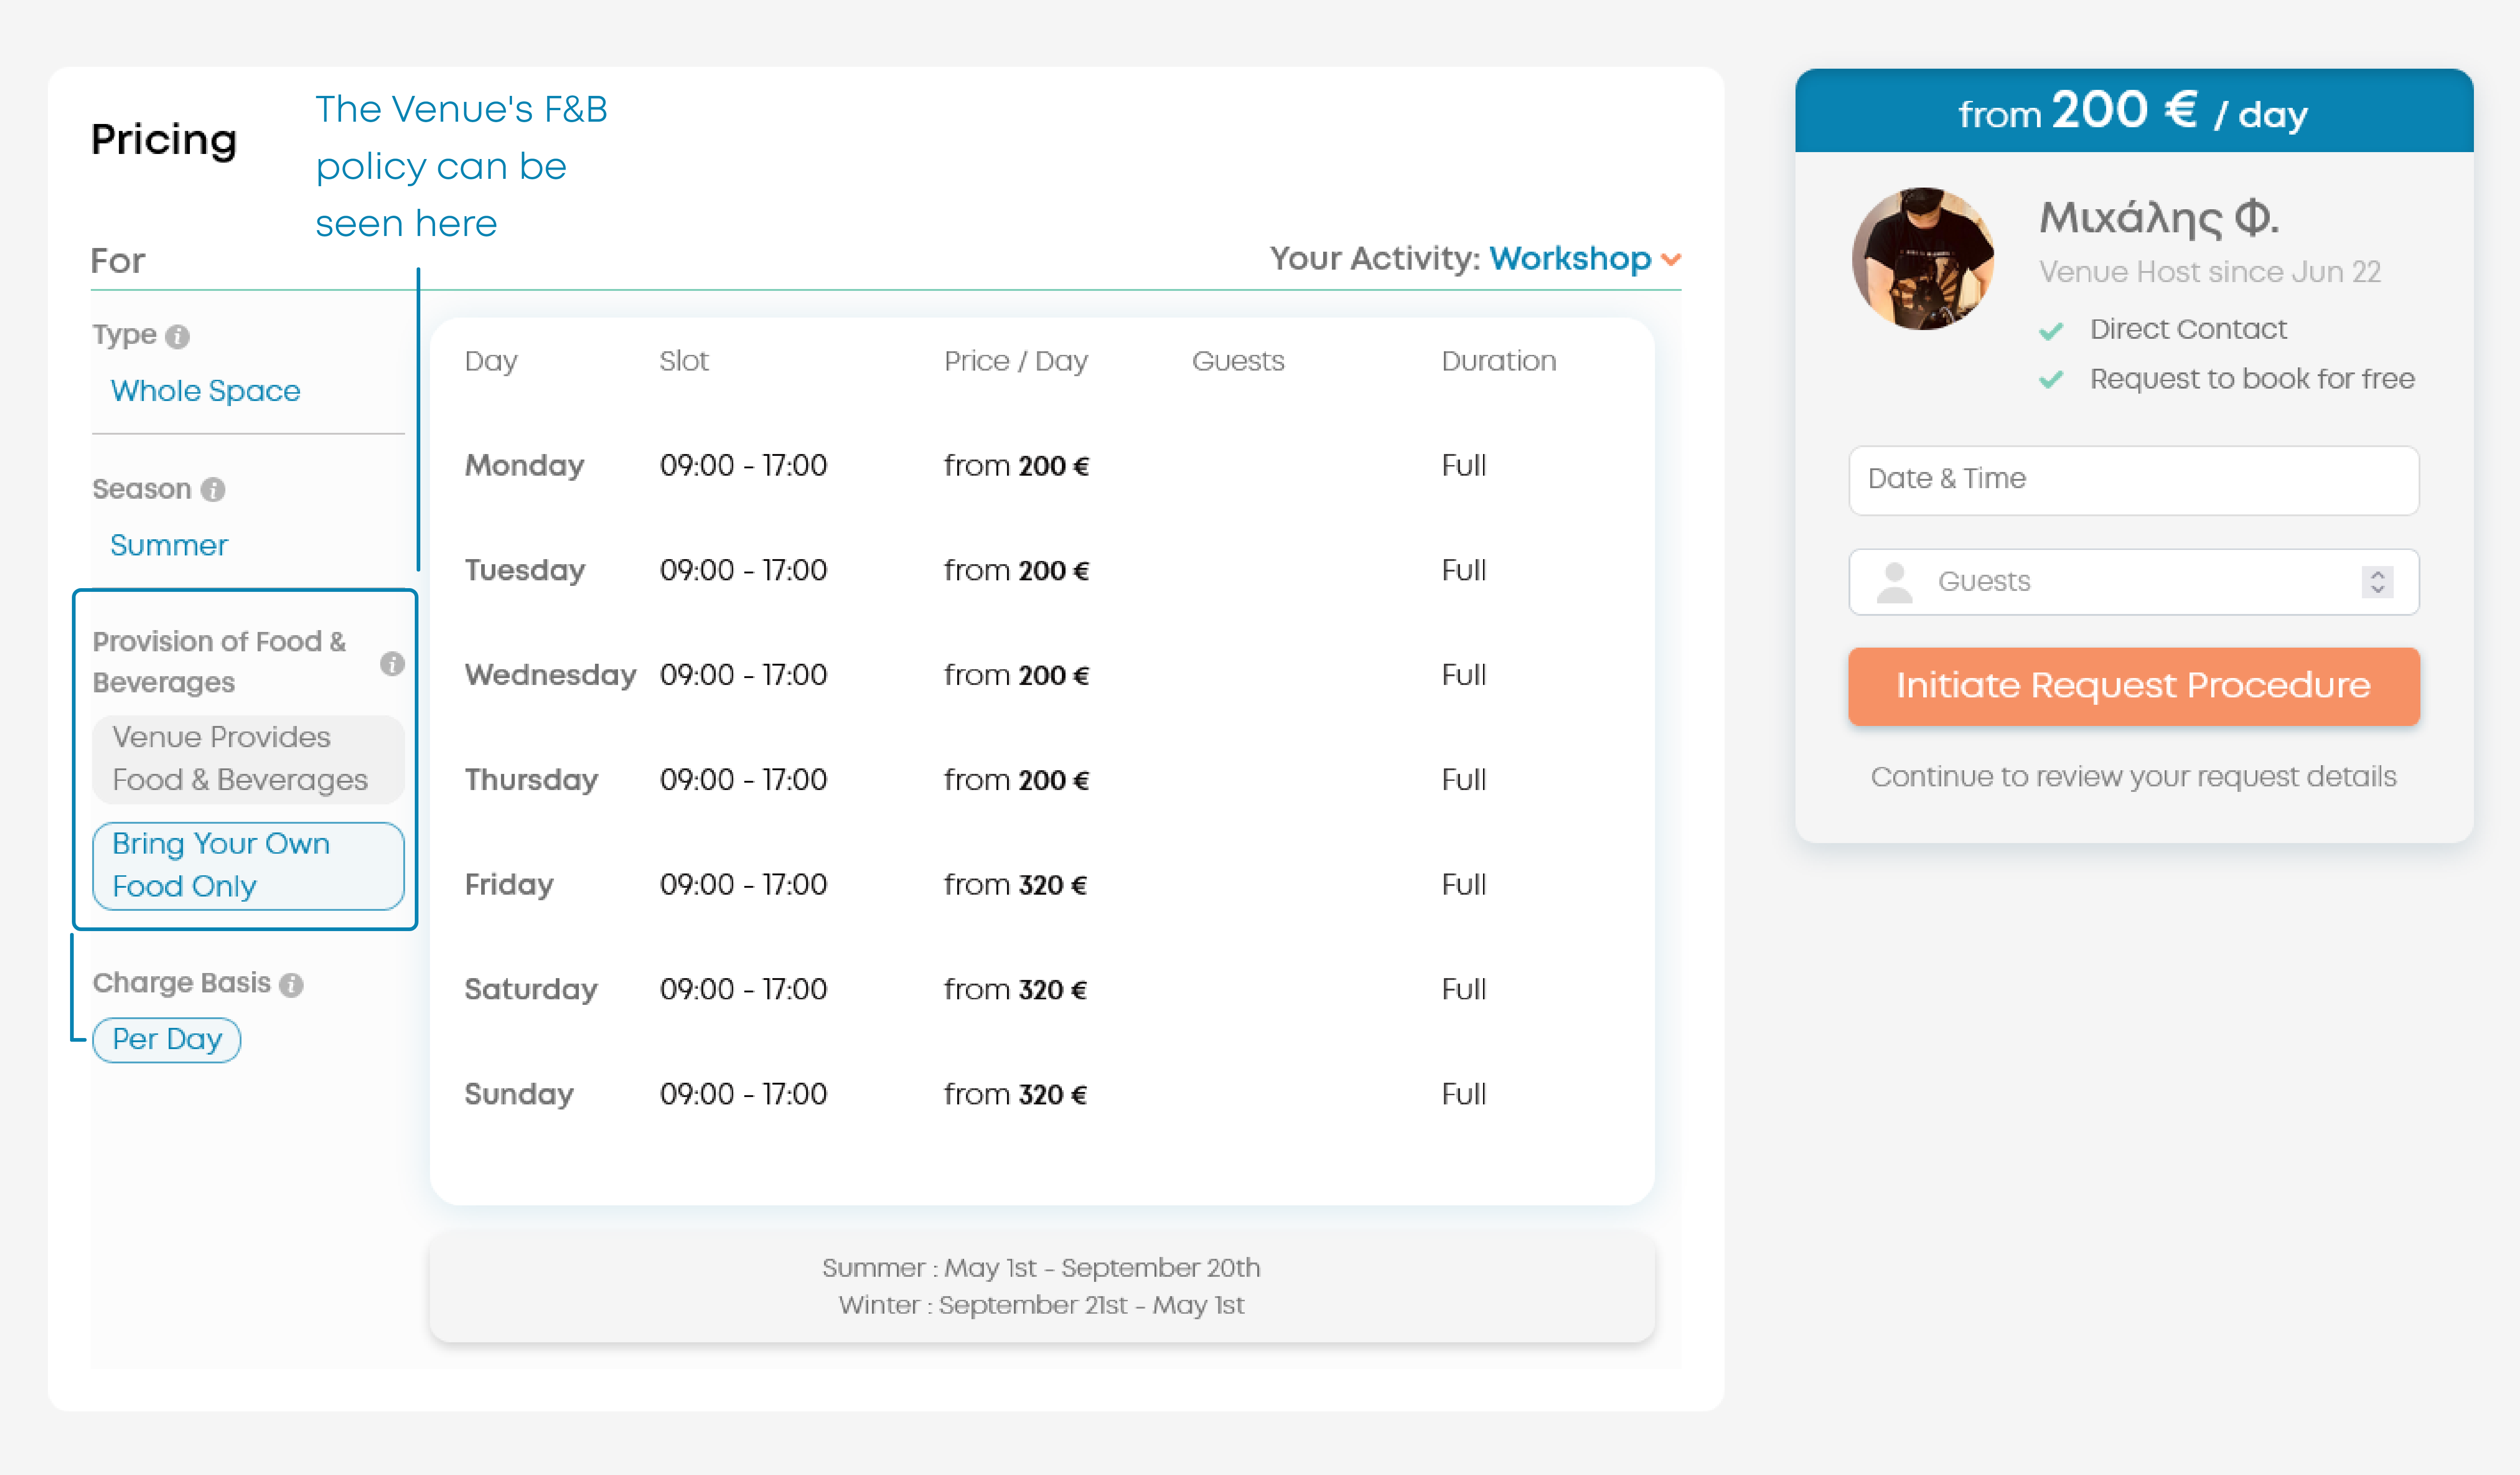Screen dimensions: 2520x1475
Task: Select Workshop as your activity
Action: click(x=1570, y=259)
